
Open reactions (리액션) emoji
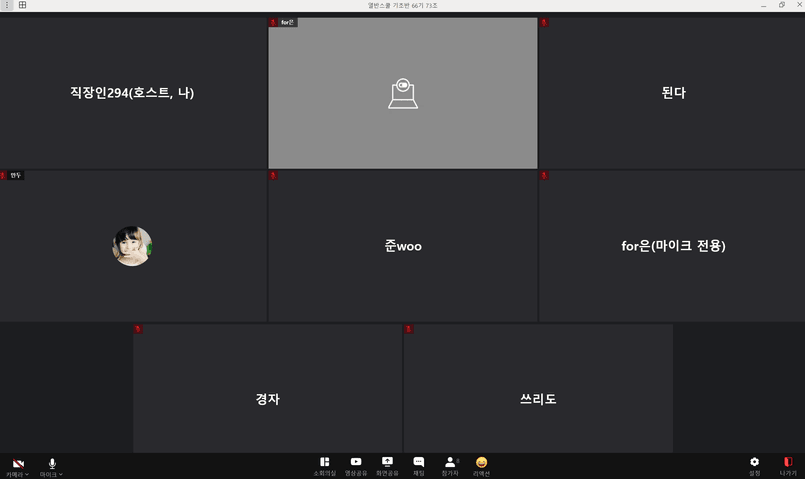[x=481, y=464]
